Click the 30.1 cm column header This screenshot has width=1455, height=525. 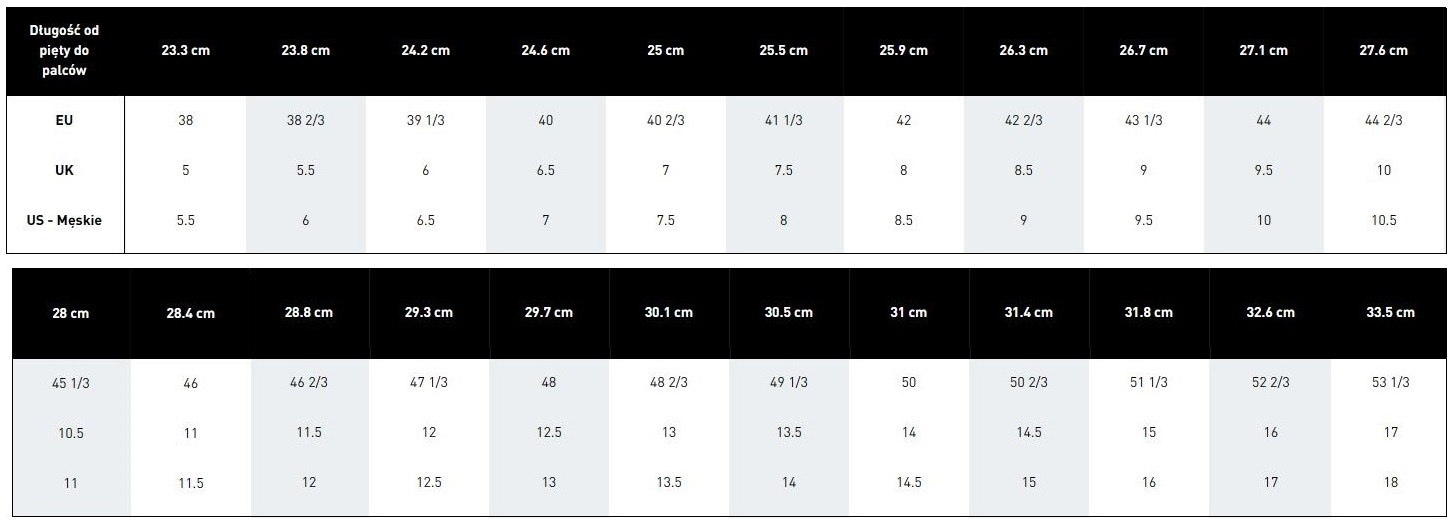pyautogui.click(x=668, y=313)
